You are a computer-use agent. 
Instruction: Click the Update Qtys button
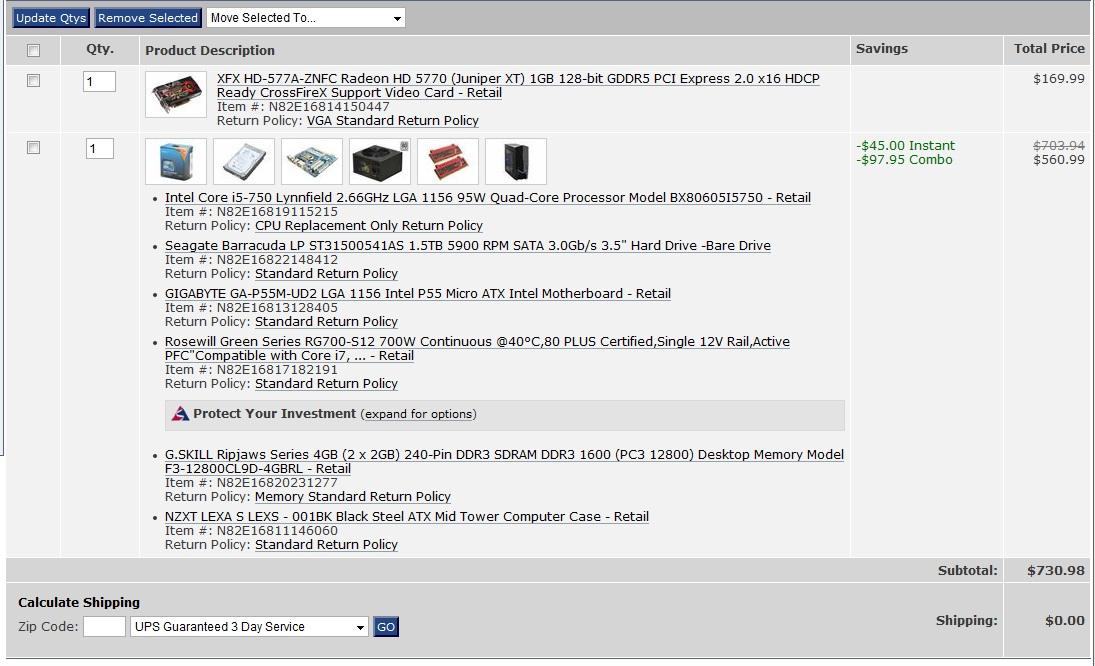point(51,18)
